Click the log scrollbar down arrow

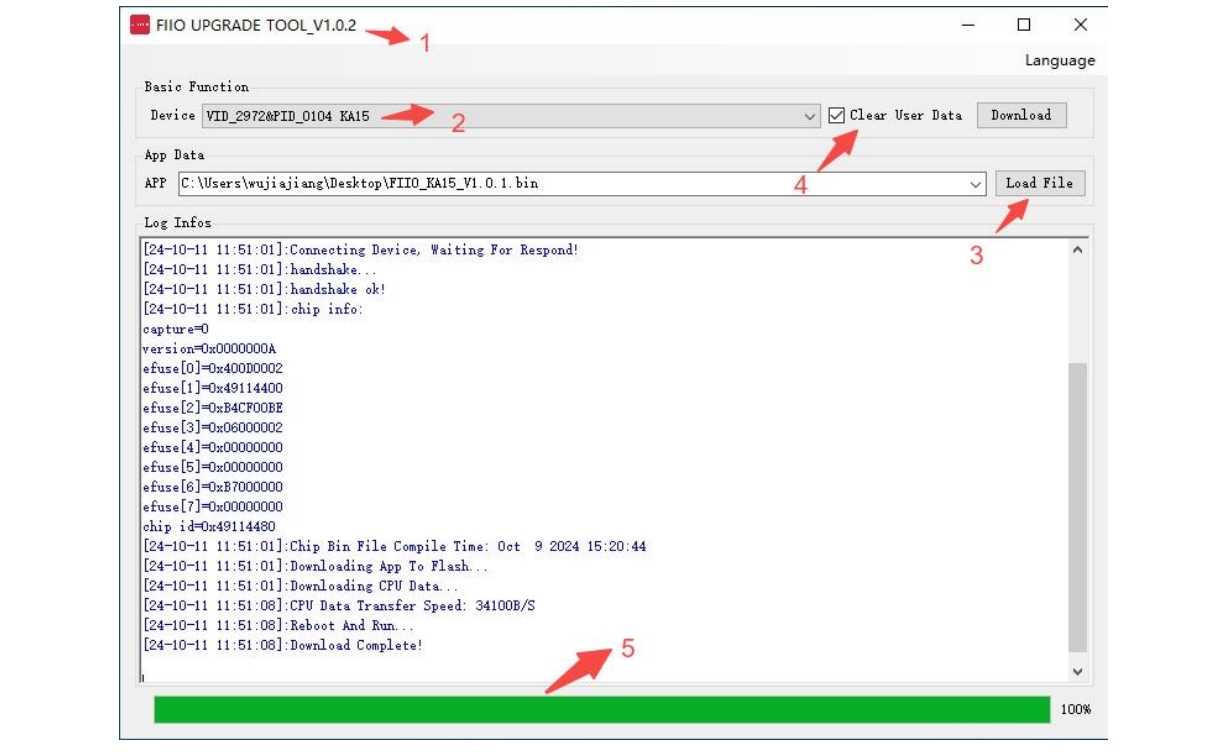point(1077,672)
